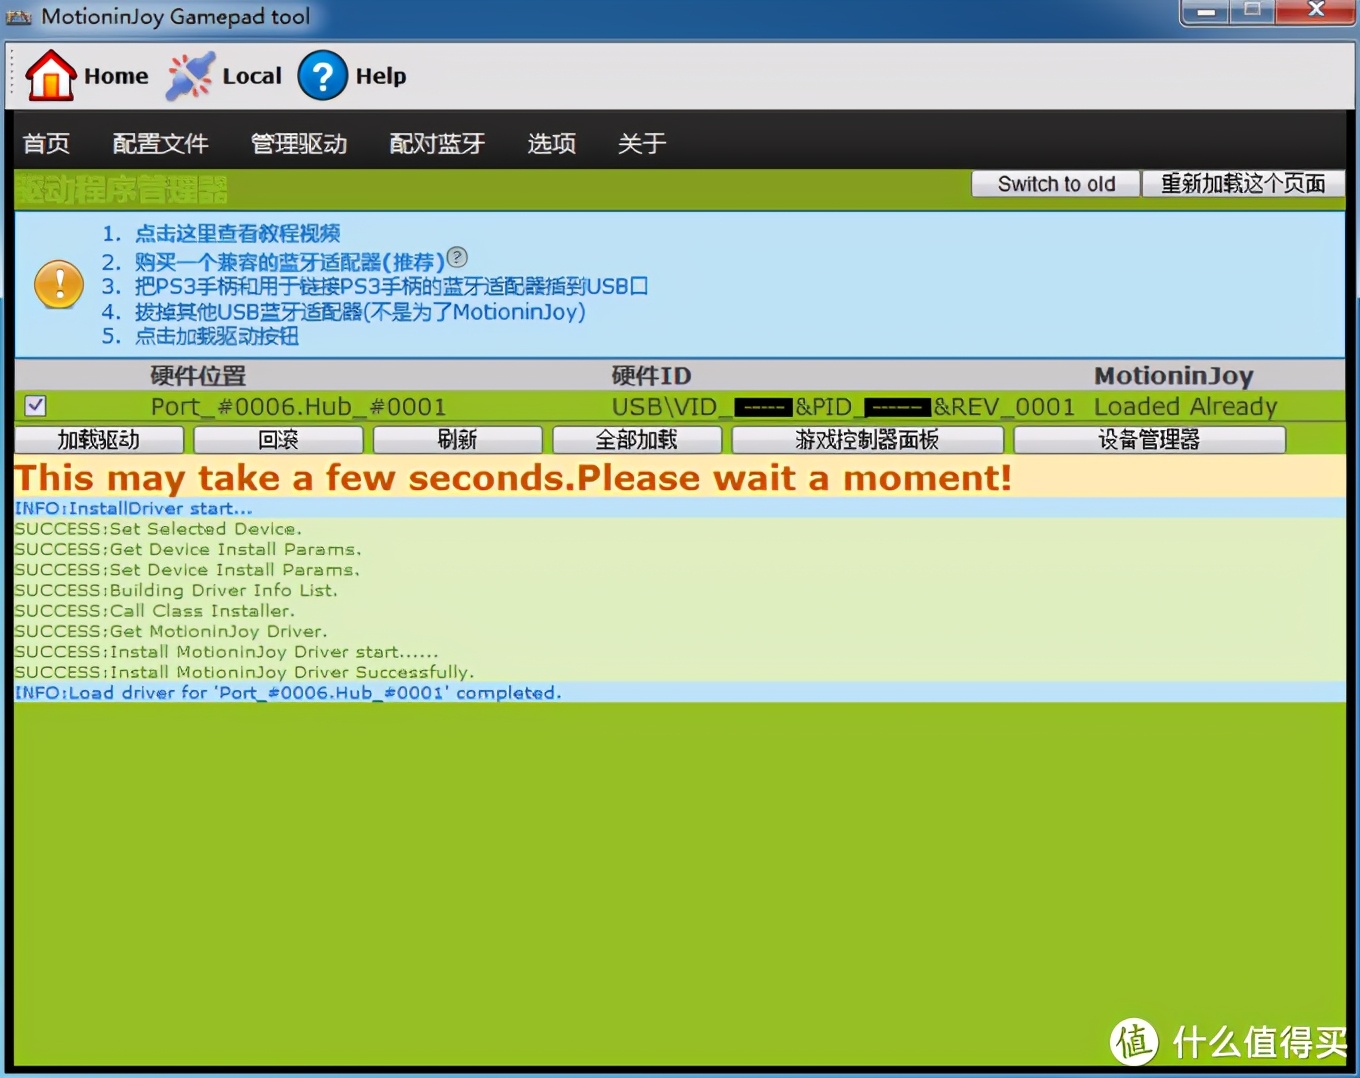The width and height of the screenshot is (1360, 1078).
Task: Uncheck the Port_#0006.Hub_#0001 device checkbox
Action: pyautogui.click(x=35, y=405)
